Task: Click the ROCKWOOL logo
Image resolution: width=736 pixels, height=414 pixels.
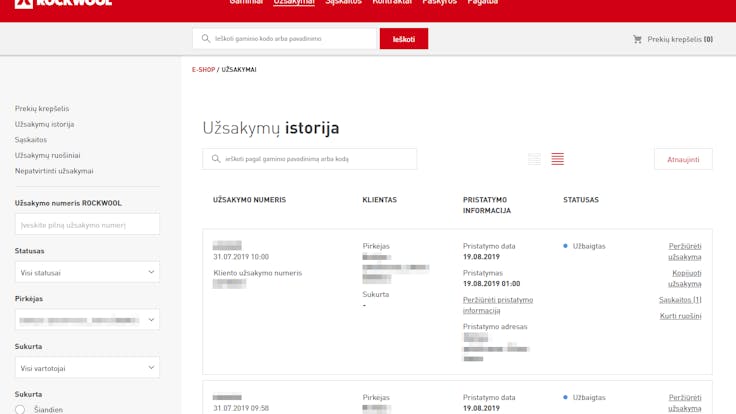Action: pyautogui.click(x=63, y=3)
